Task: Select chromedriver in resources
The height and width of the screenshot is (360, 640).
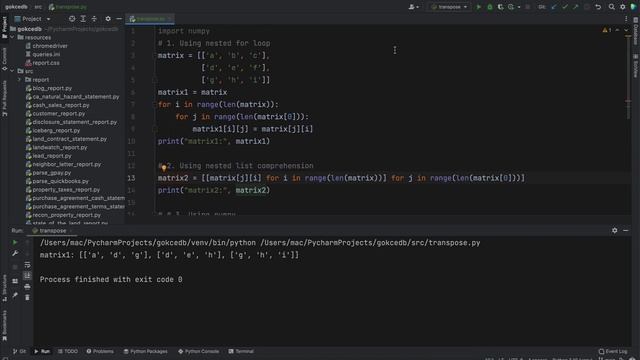Action: pyautogui.click(x=50, y=46)
